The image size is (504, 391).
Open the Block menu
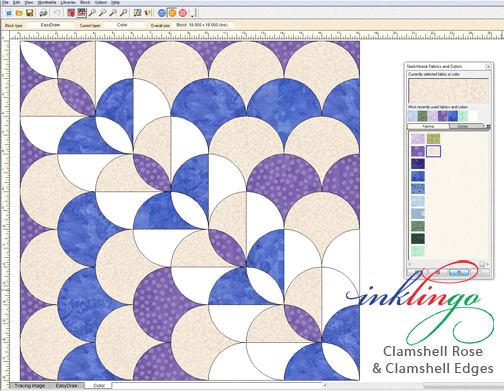click(85, 2)
